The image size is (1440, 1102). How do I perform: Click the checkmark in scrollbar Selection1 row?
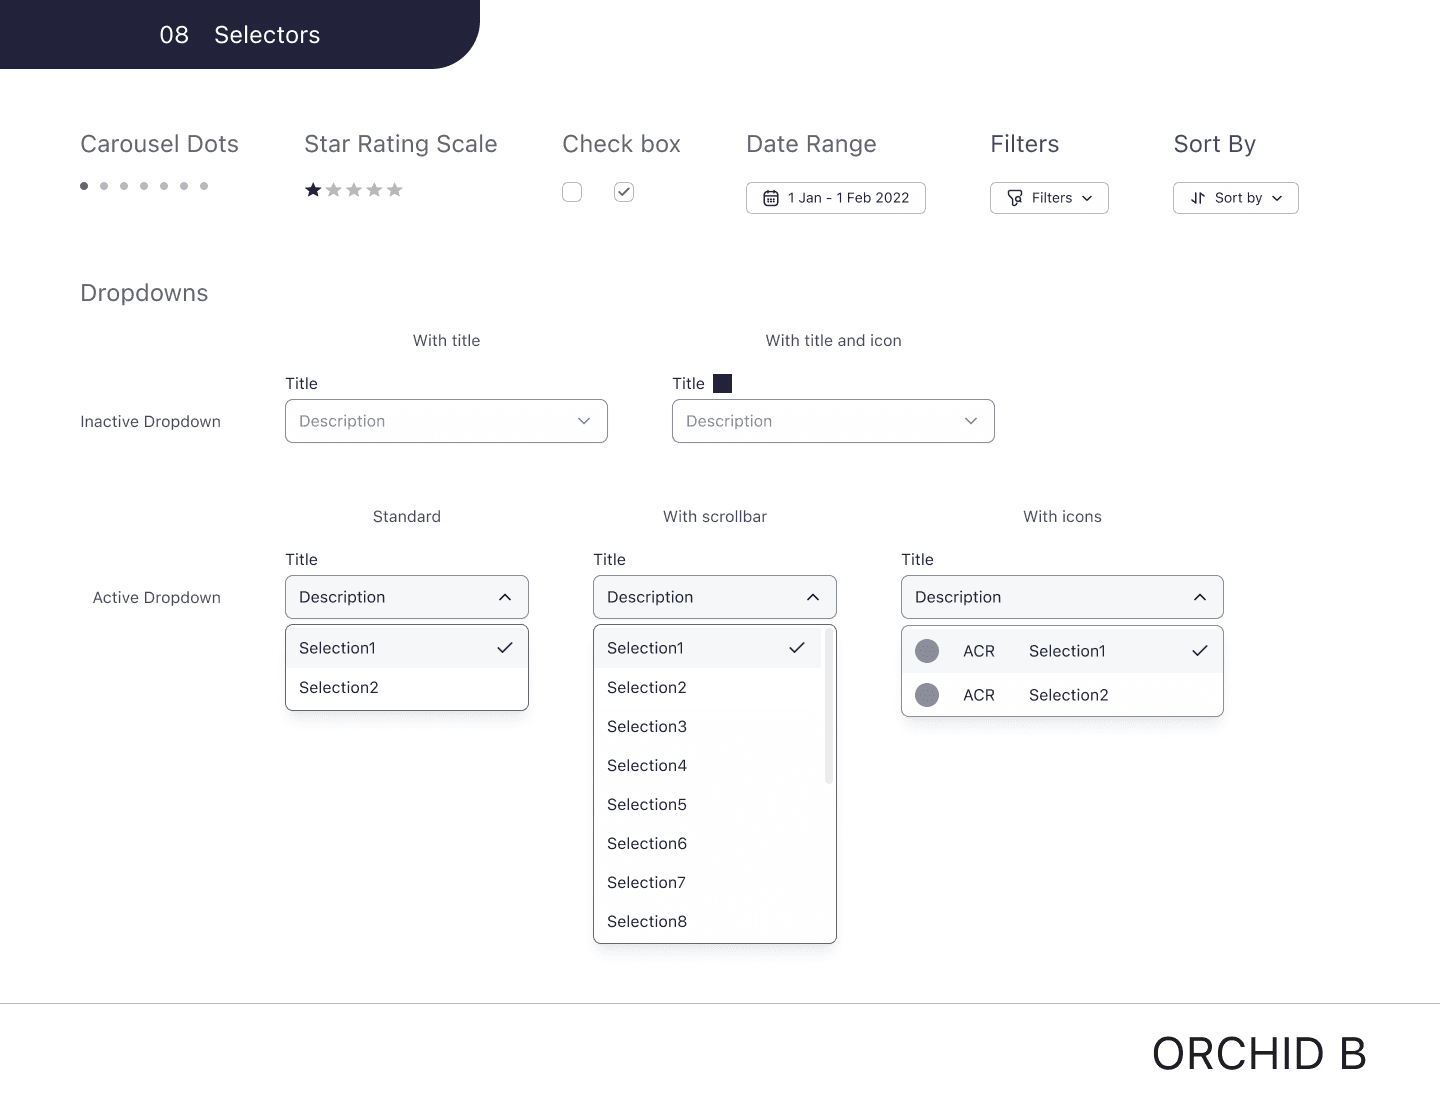click(797, 648)
